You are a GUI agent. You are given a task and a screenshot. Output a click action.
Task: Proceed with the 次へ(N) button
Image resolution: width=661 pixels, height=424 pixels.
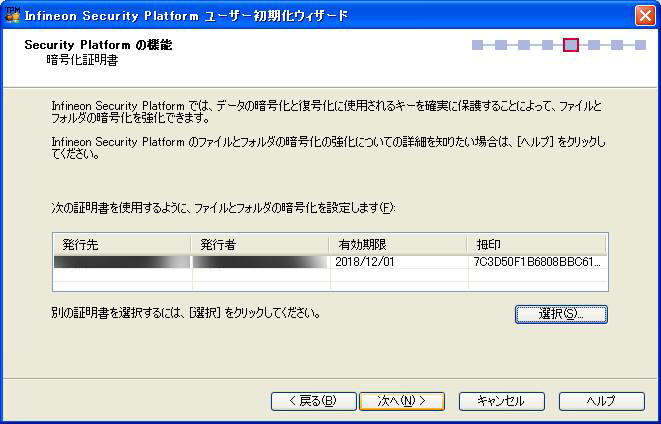(x=402, y=401)
